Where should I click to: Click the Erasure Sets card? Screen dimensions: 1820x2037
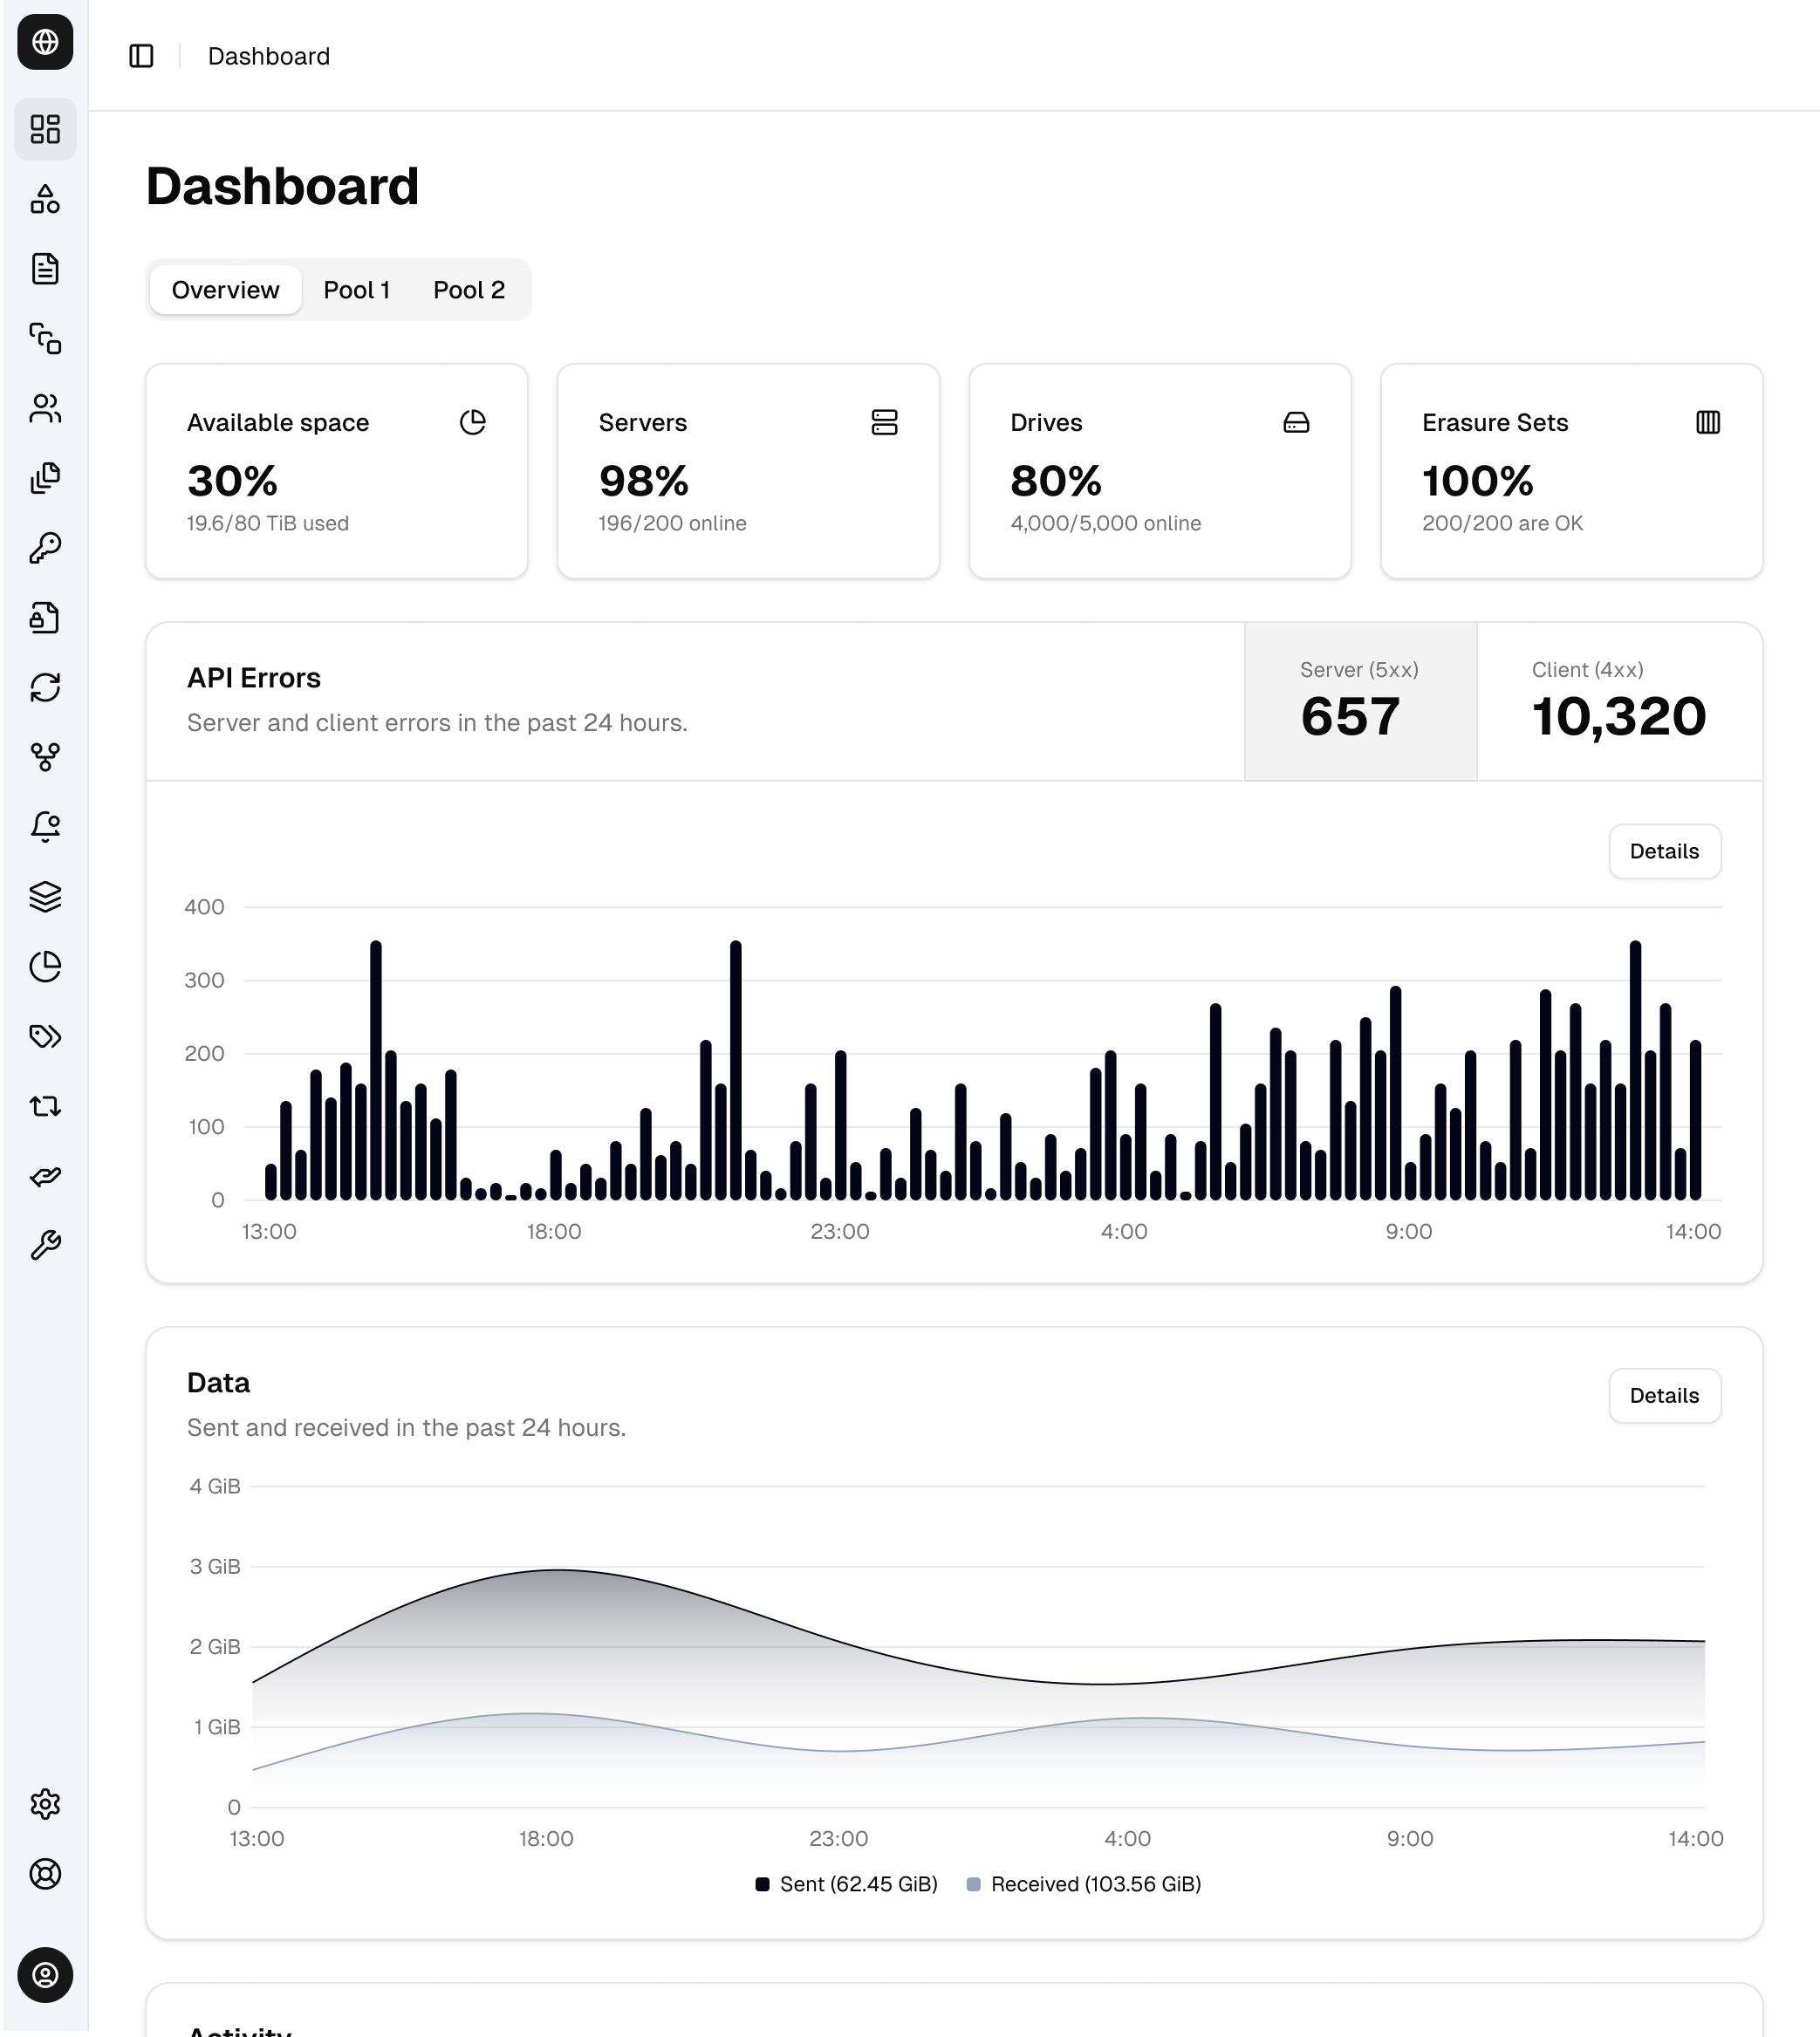pos(1572,471)
